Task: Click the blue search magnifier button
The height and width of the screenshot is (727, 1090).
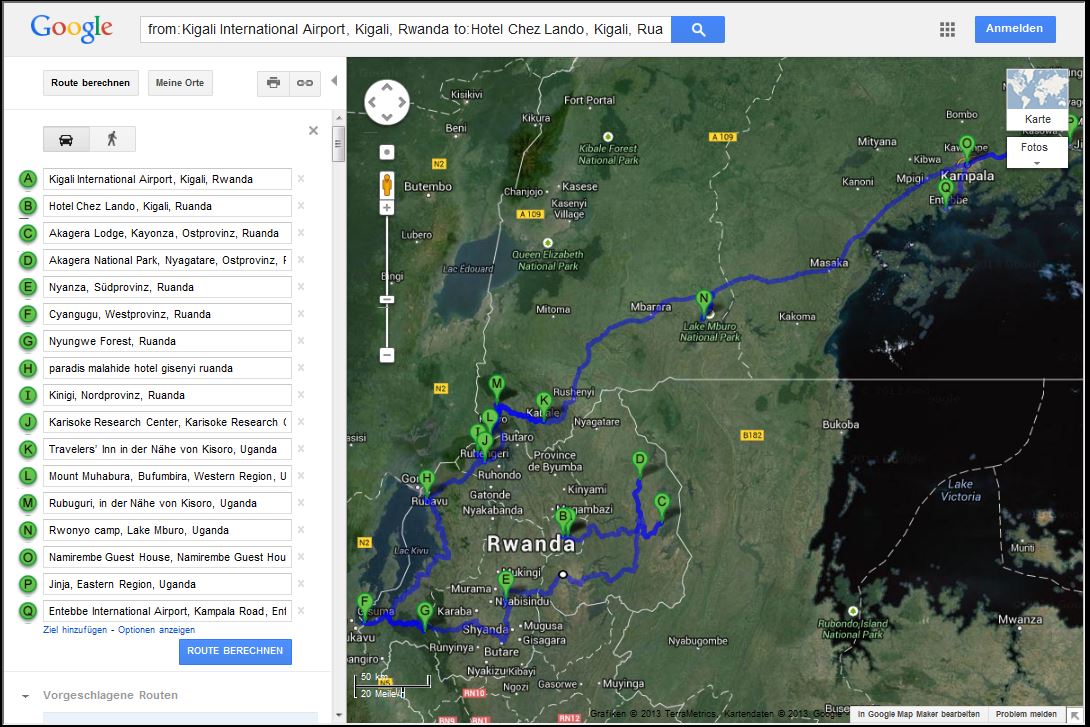Action: pos(698,29)
